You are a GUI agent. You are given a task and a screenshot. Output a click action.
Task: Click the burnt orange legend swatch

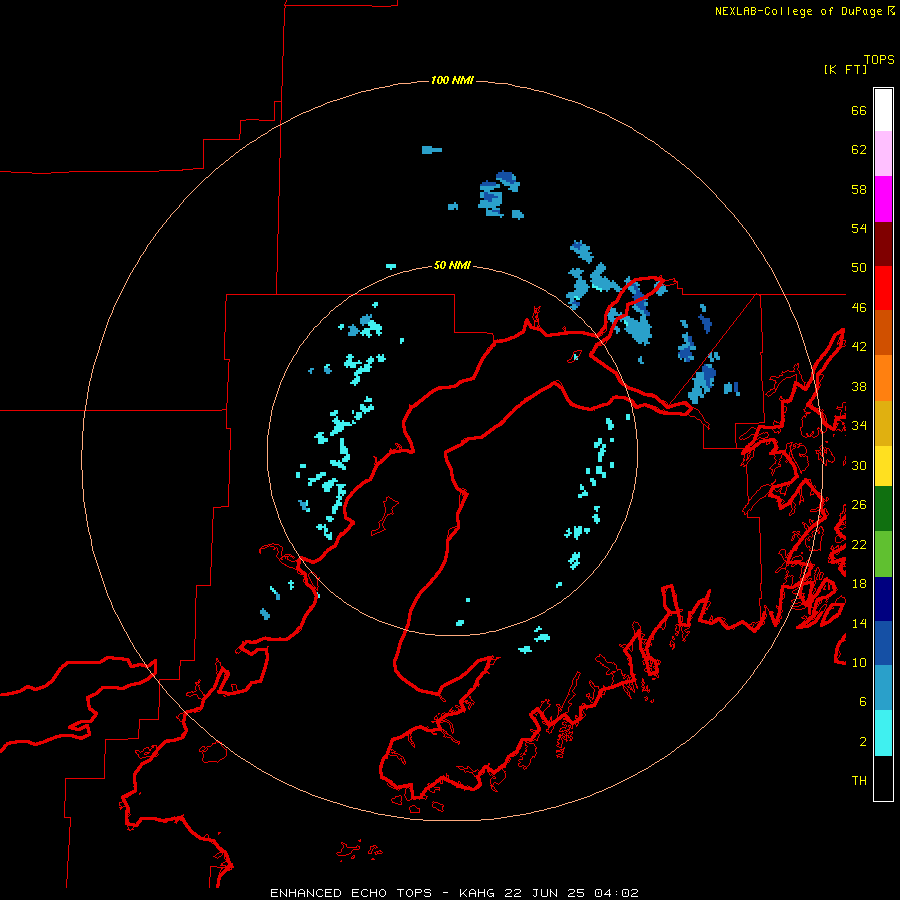[883, 332]
